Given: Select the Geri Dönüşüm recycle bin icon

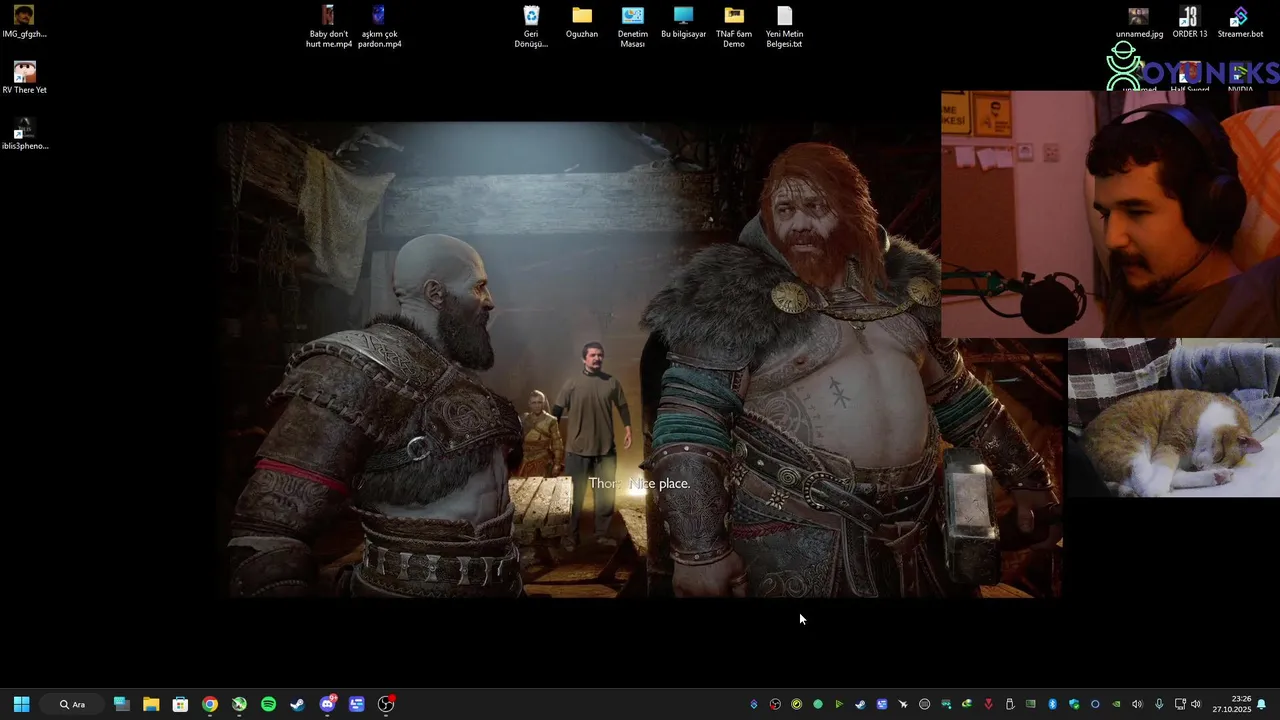Looking at the screenshot, I should coord(531,26).
